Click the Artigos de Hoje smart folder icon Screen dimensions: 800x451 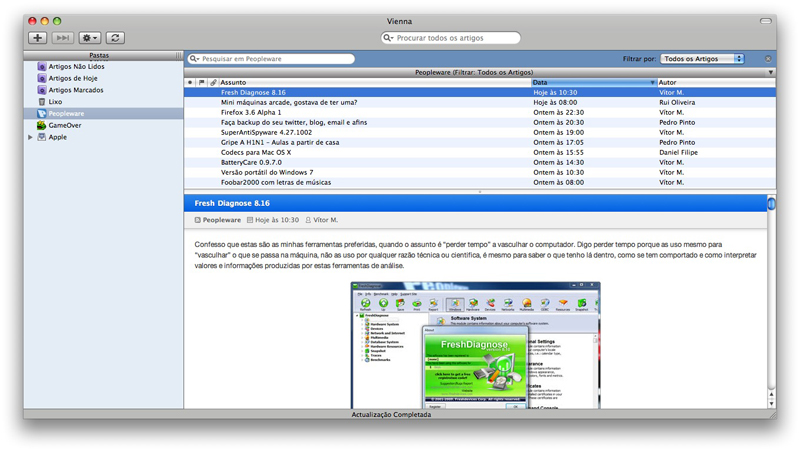tap(42, 78)
